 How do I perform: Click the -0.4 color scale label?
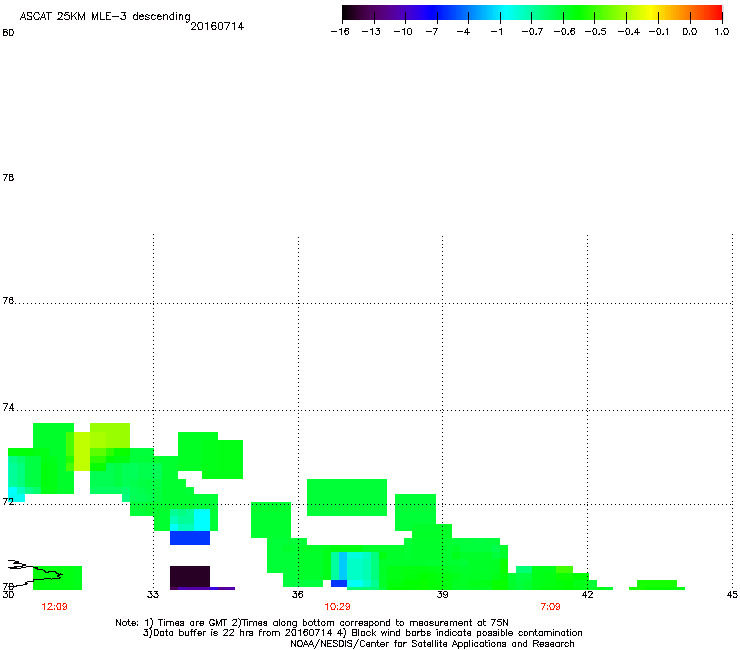(x=629, y=32)
